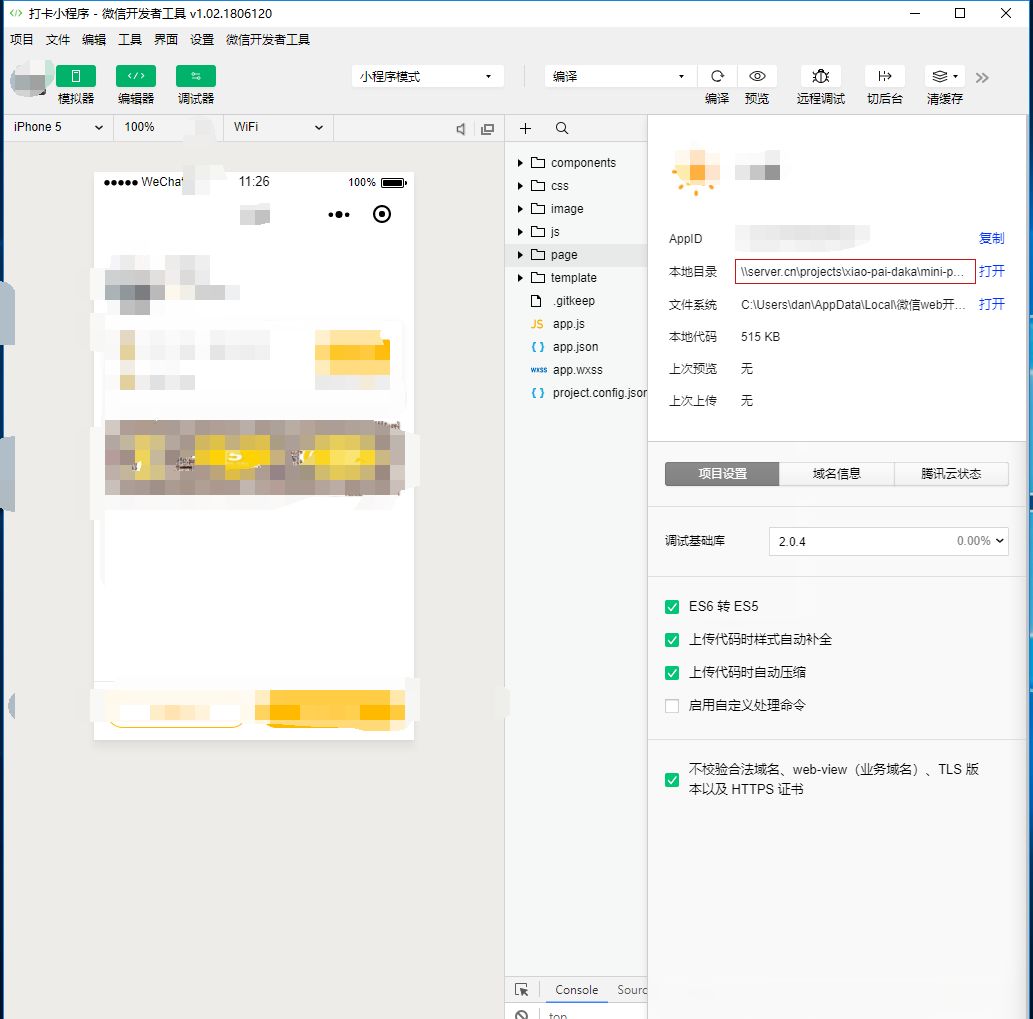This screenshot has height=1019, width=1033.
Task: Click the 本地目录 path field
Action: 855,271
